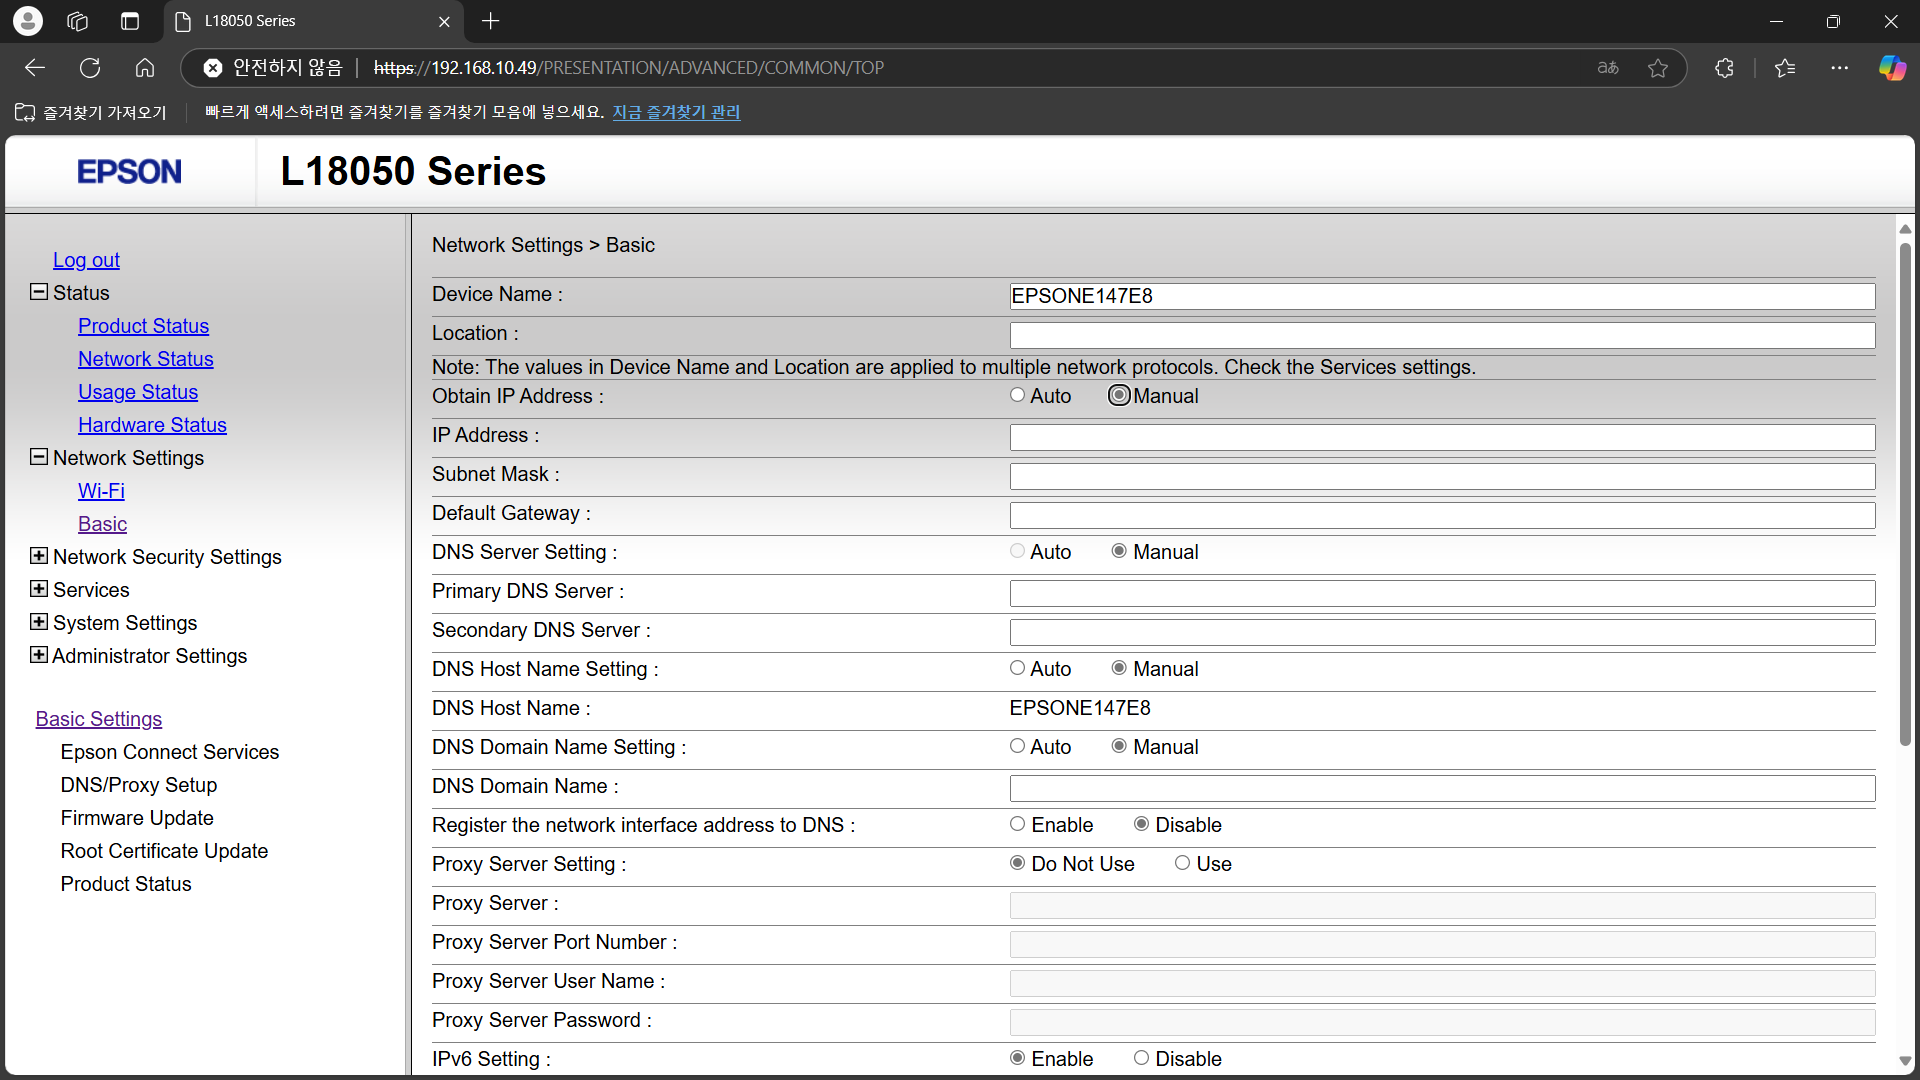1920x1080 pixels.
Task: Click Firmware Update text
Action: click(137, 818)
